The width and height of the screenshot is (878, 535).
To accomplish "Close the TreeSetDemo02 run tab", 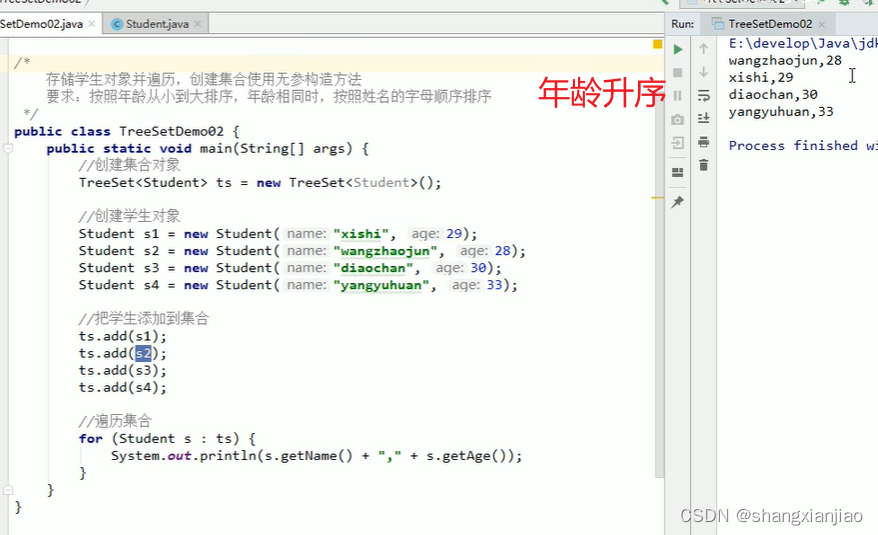I will [821, 24].
